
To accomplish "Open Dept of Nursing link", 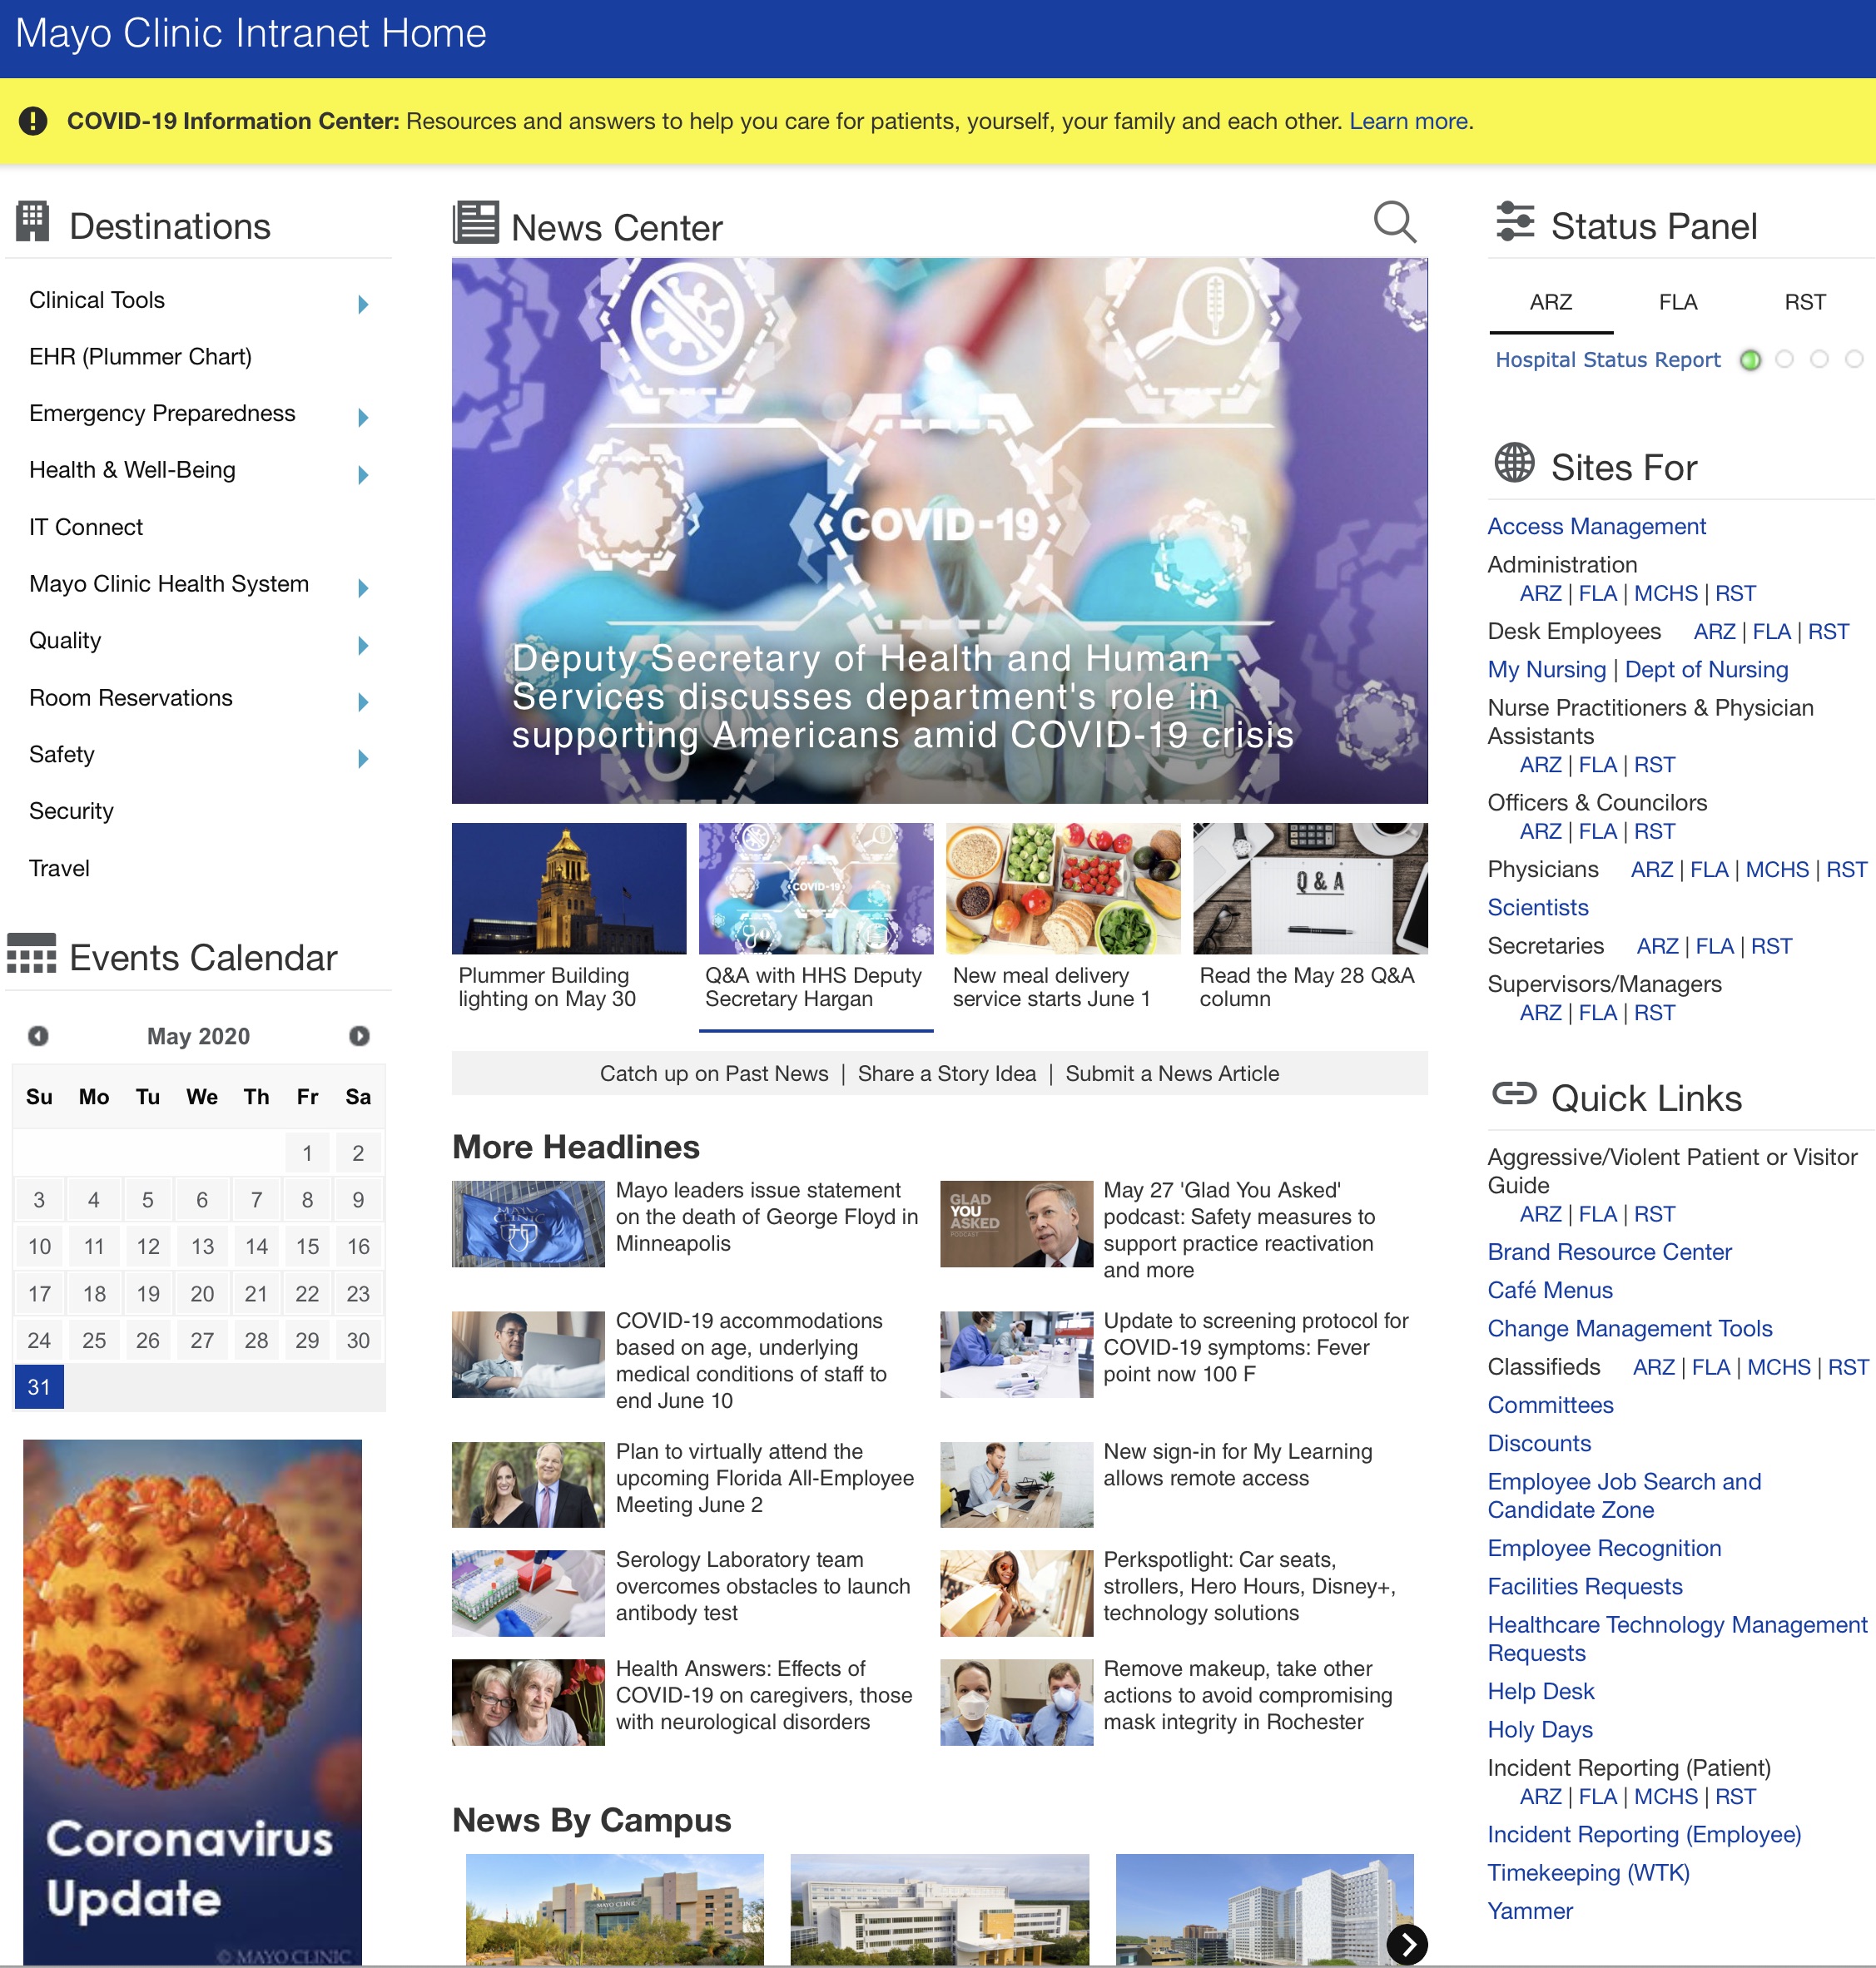I will pos(1706,669).
